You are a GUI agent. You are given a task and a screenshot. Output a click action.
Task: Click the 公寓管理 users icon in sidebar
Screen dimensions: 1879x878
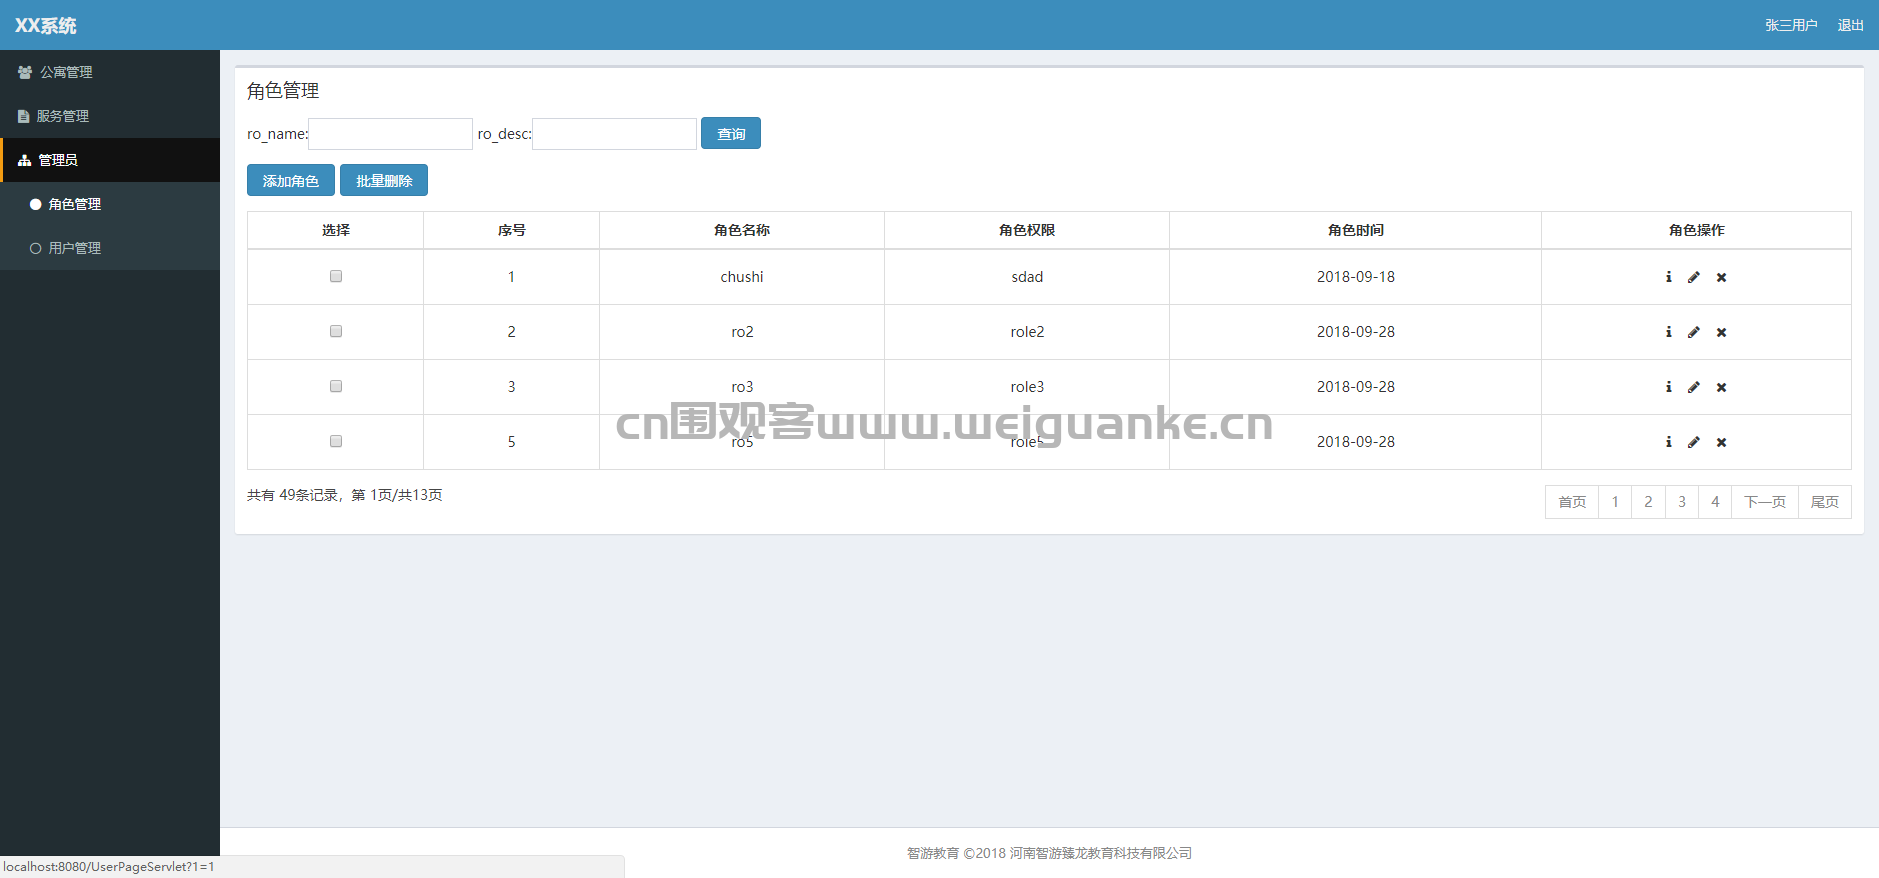click(25, 72)
